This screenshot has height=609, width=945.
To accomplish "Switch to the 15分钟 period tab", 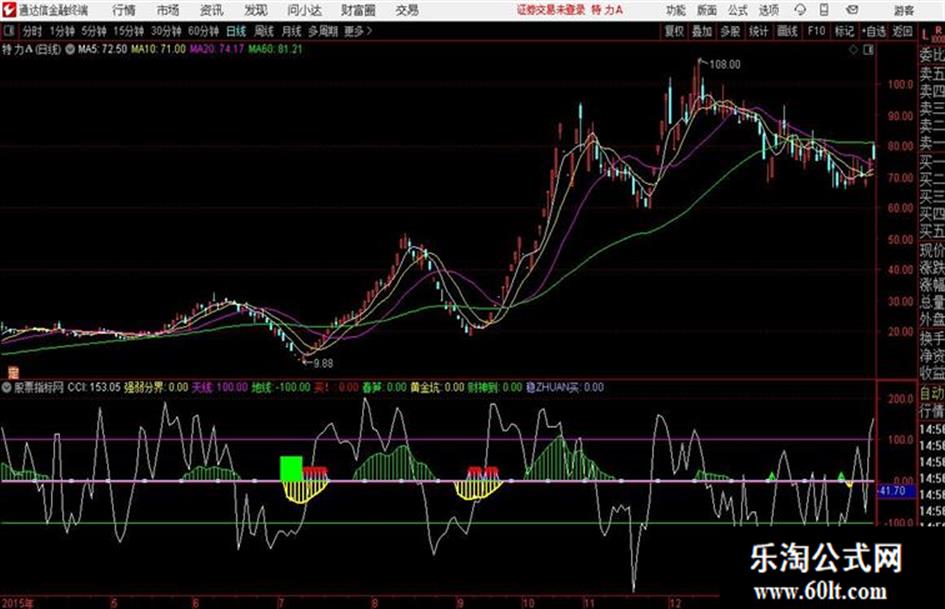I will pyautogui.click(x=129, y=31).
